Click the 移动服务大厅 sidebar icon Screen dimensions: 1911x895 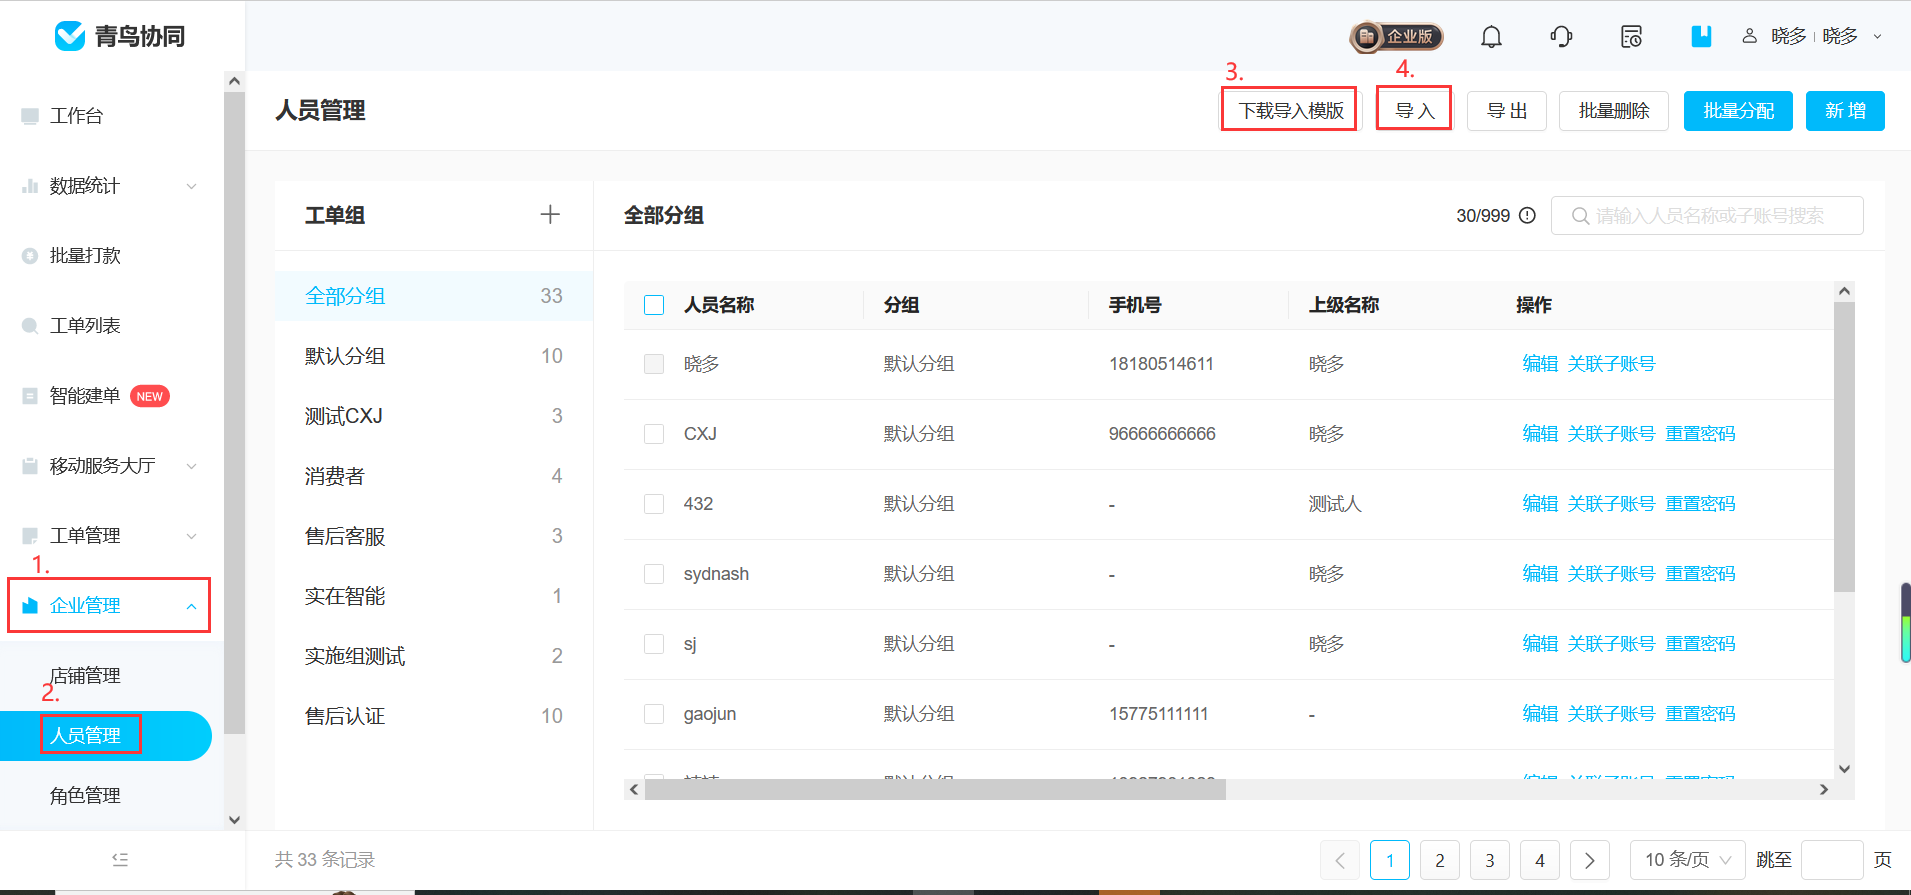point(30,466)
